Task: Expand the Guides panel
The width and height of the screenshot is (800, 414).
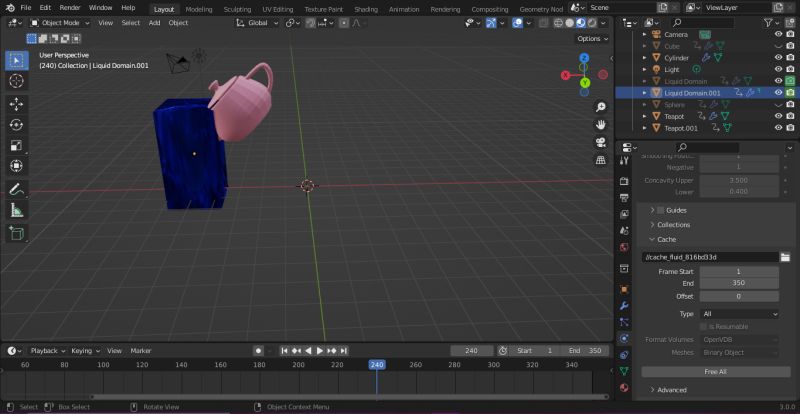Action: (x=652, y=210)
